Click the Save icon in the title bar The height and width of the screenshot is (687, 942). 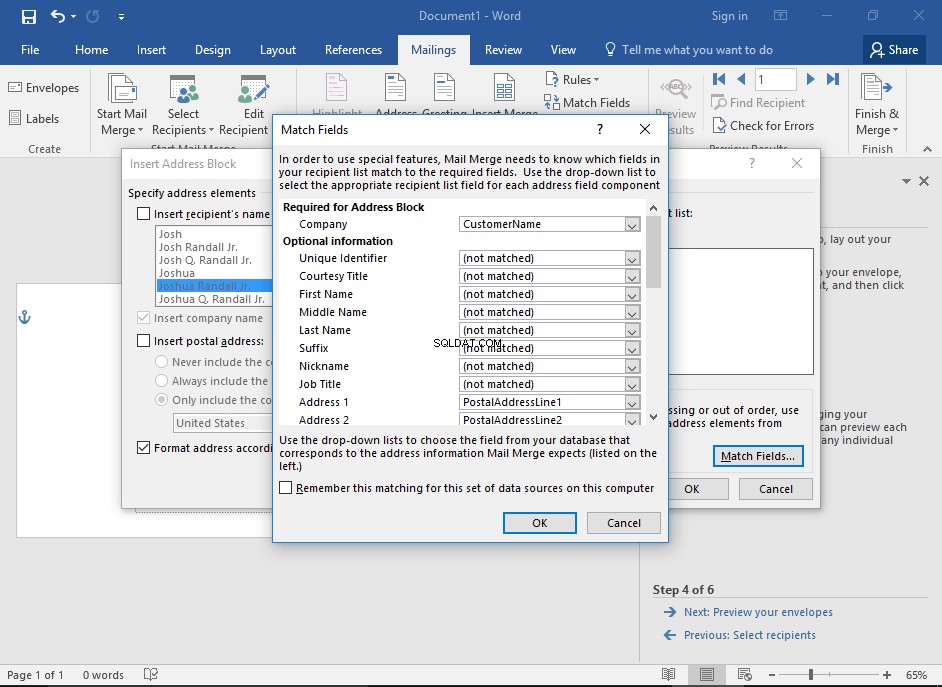(28, 16)
